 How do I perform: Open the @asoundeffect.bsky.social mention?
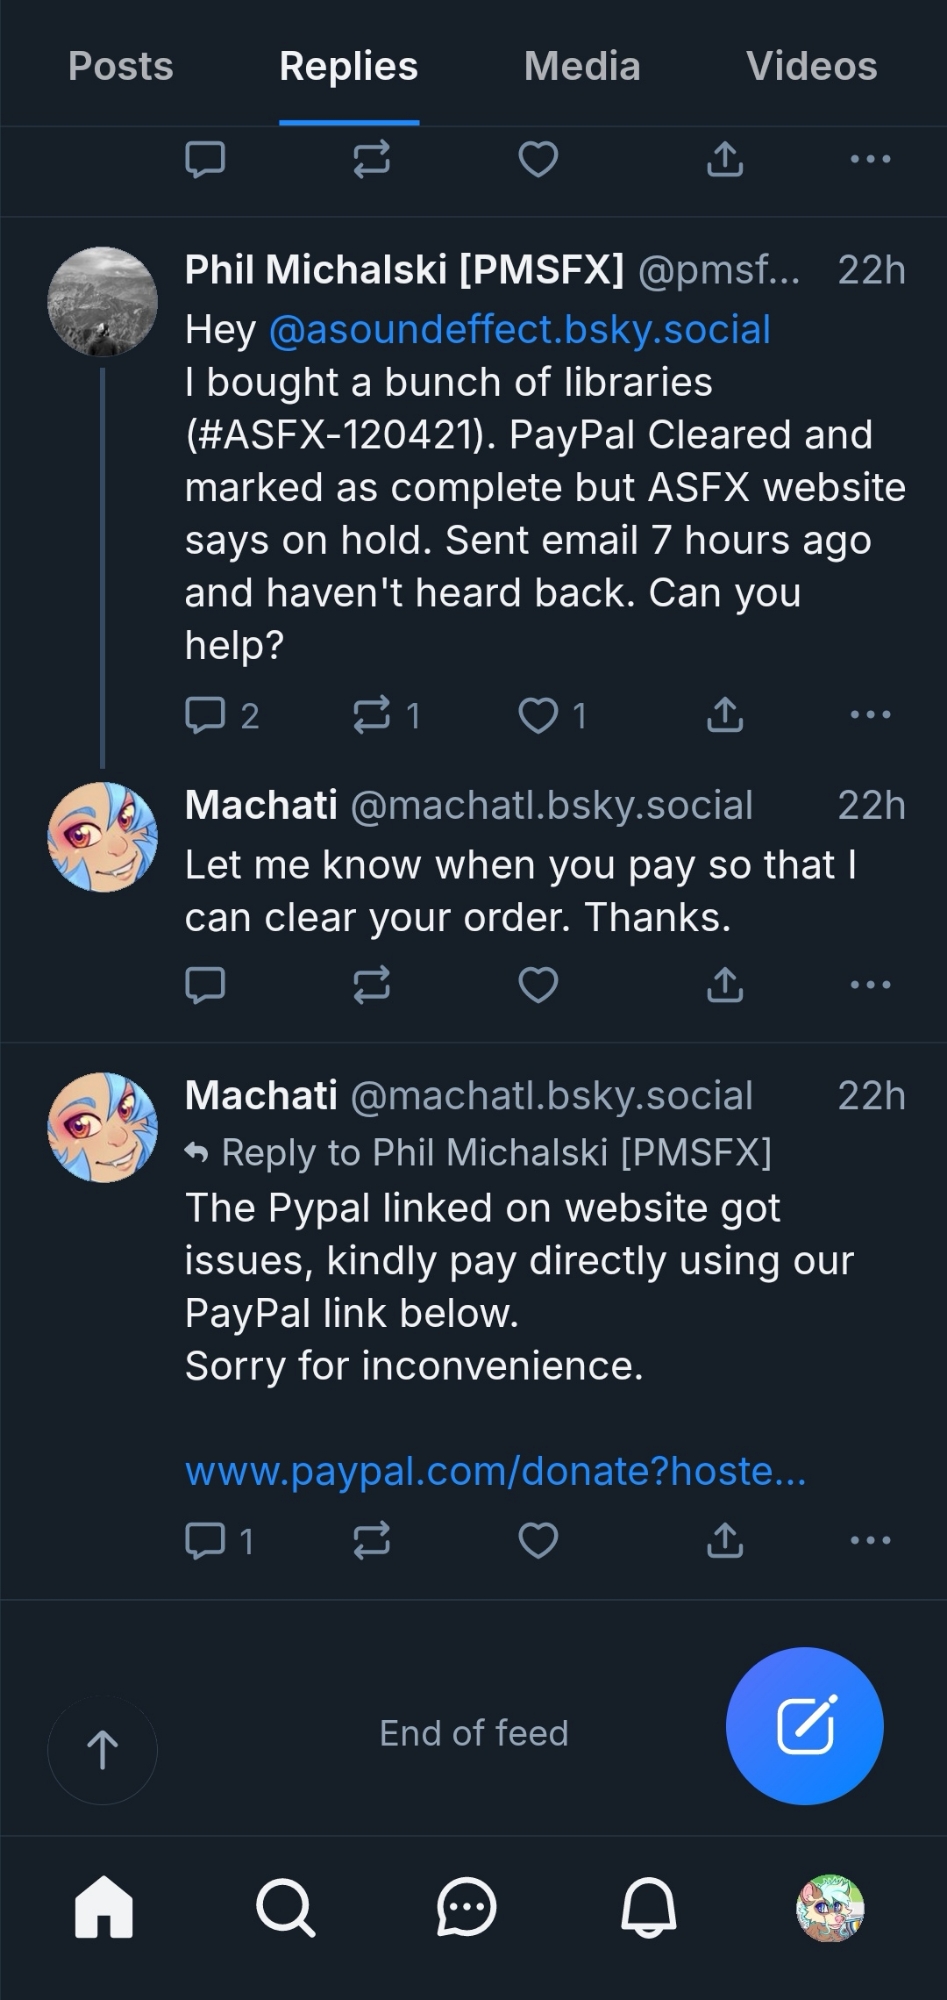(520, 329)
